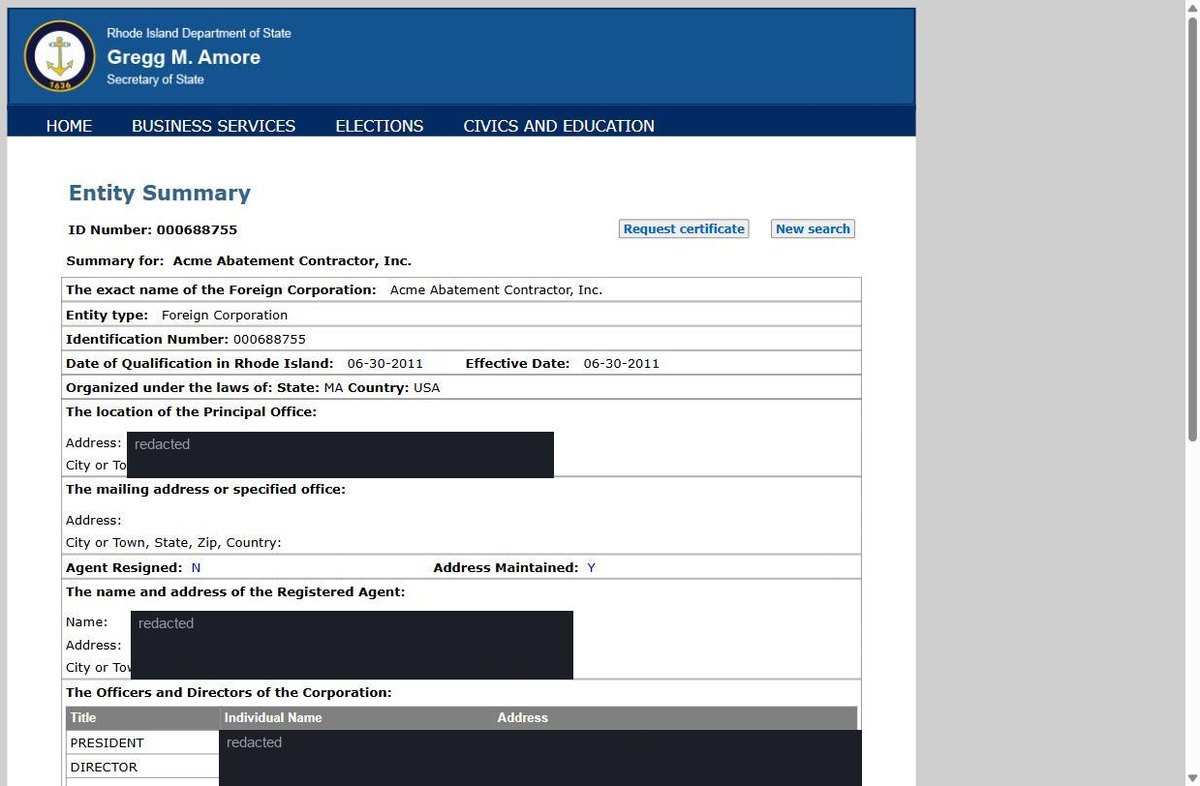
Task: Select the Secretary of State subtitle
Action: (155, 80)
